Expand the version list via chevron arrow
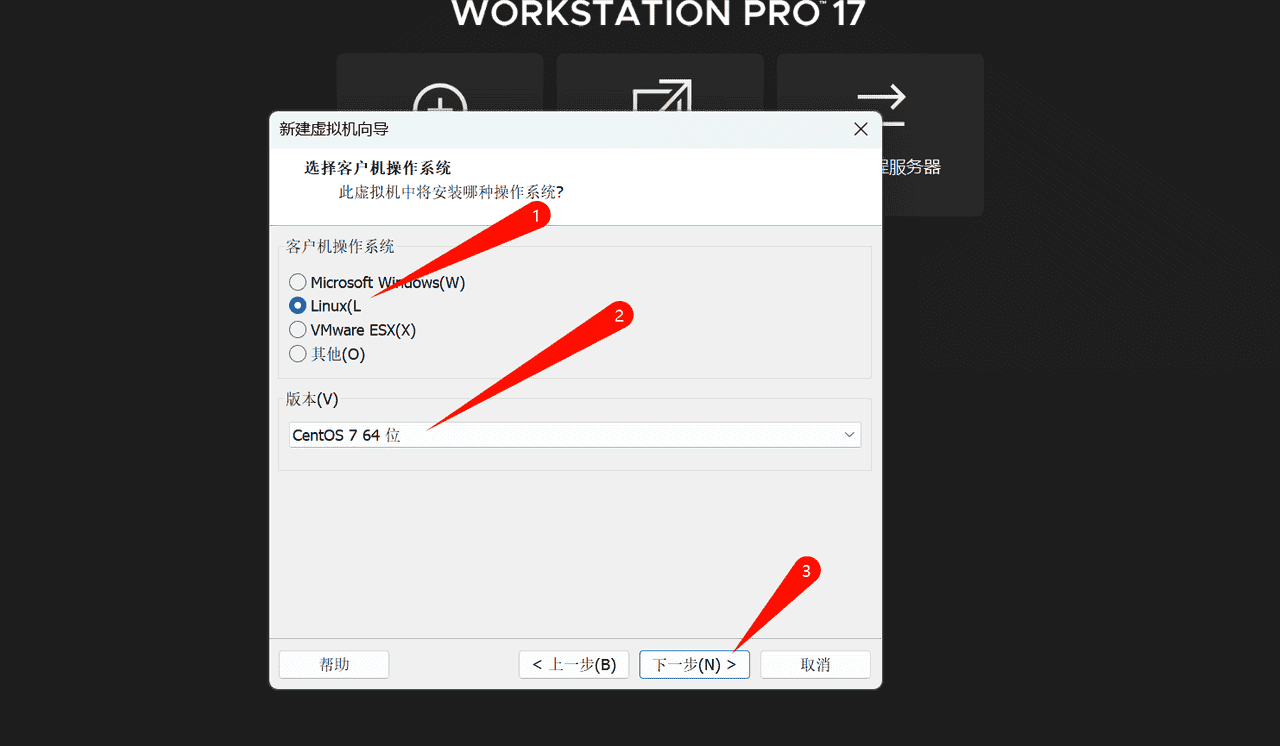The width and height of the screenshot is (1280, 746). 849,435
